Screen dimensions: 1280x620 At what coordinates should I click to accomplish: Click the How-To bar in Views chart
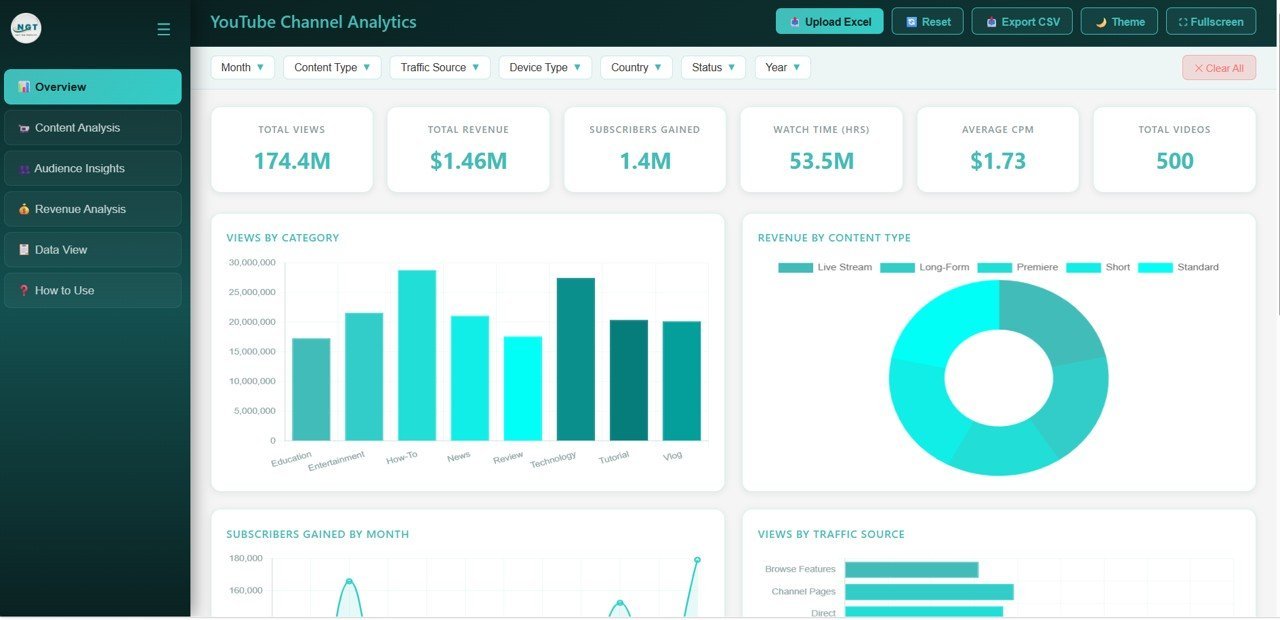tap(417, 355)
